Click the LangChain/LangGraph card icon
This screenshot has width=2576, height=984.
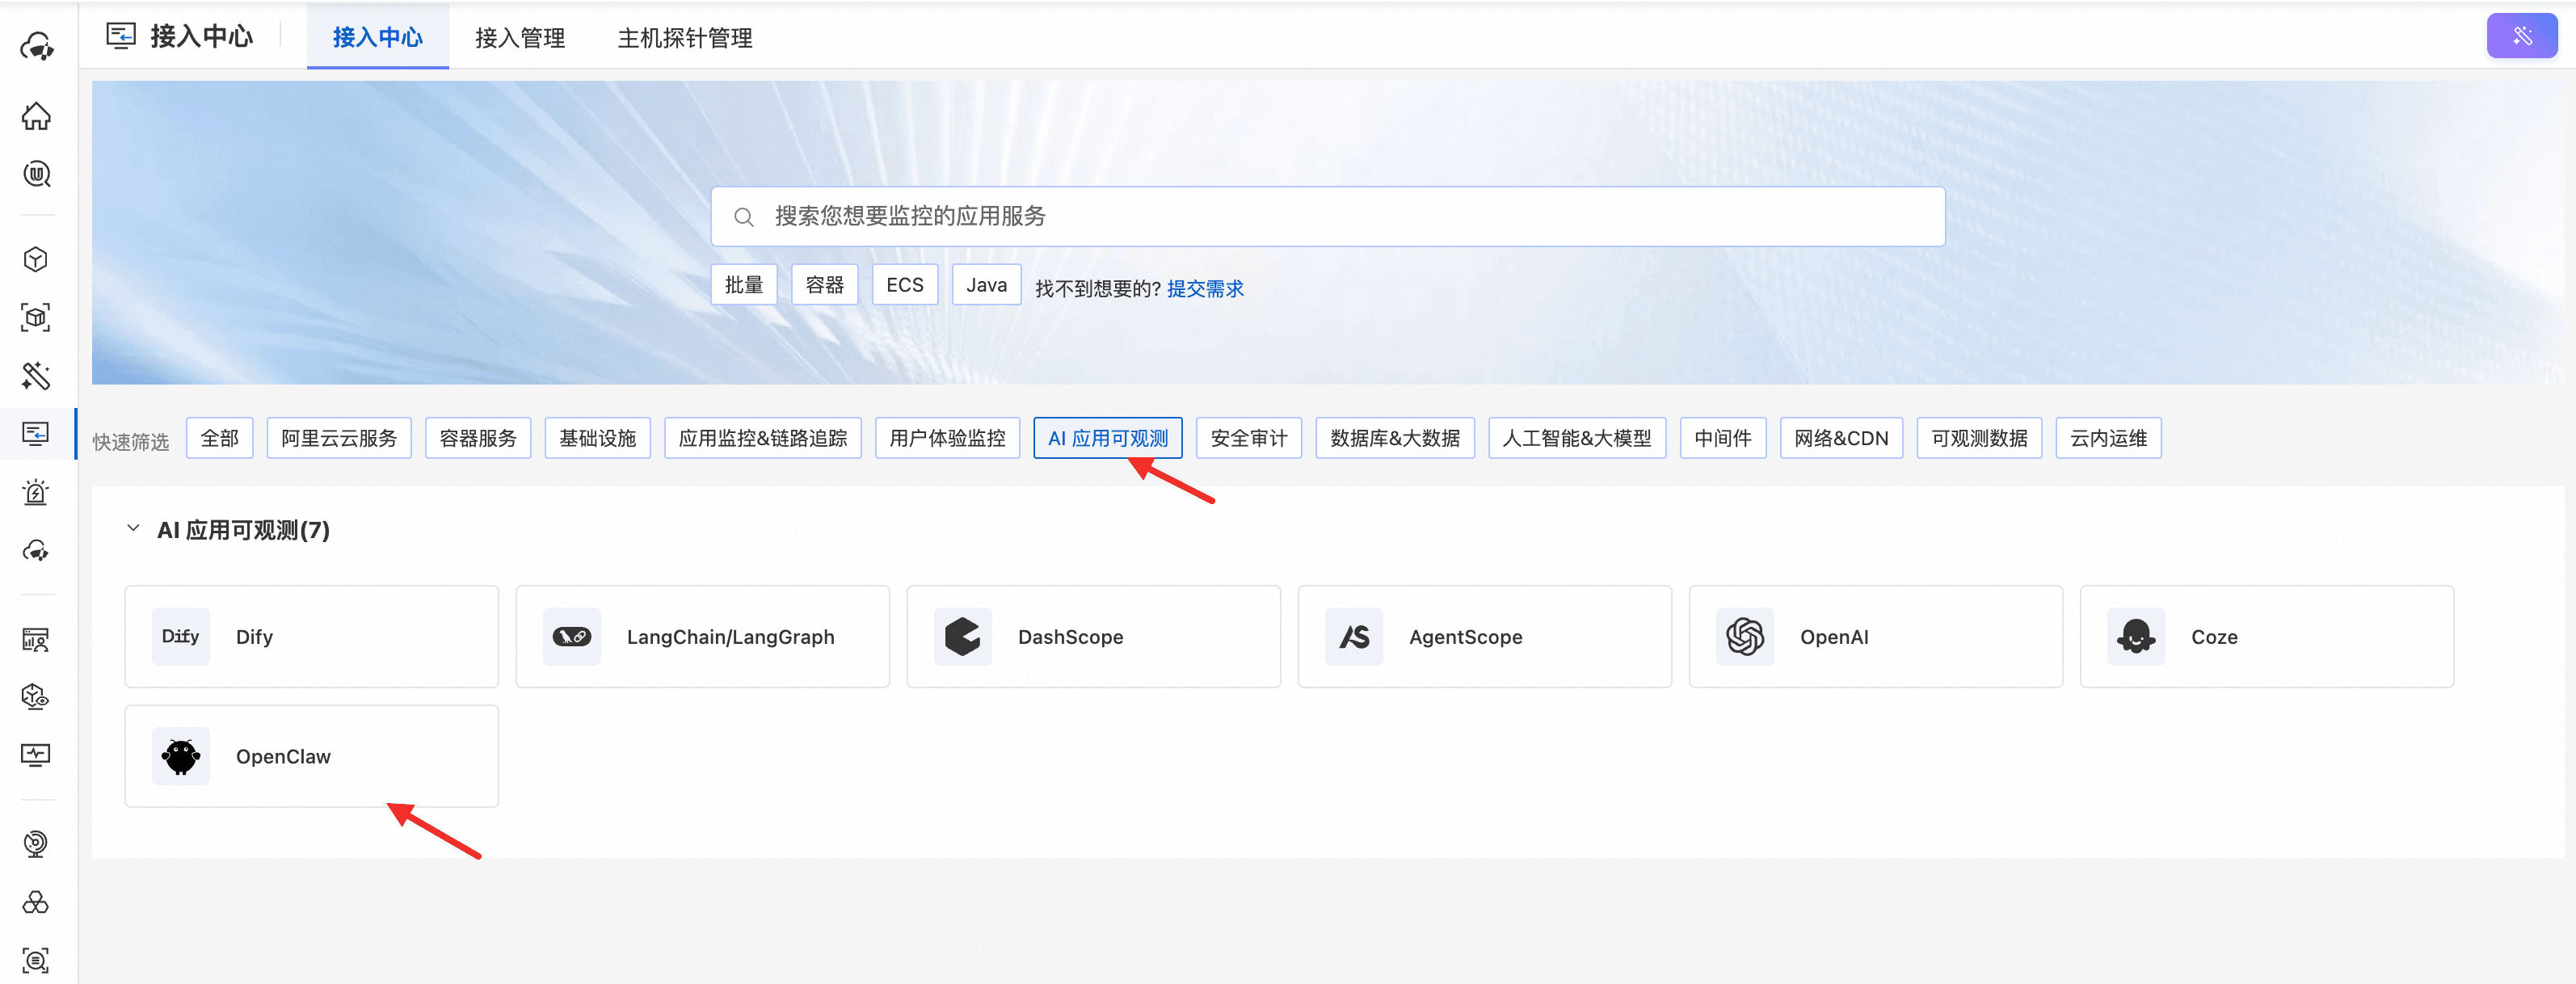click(x=572, y=637)
